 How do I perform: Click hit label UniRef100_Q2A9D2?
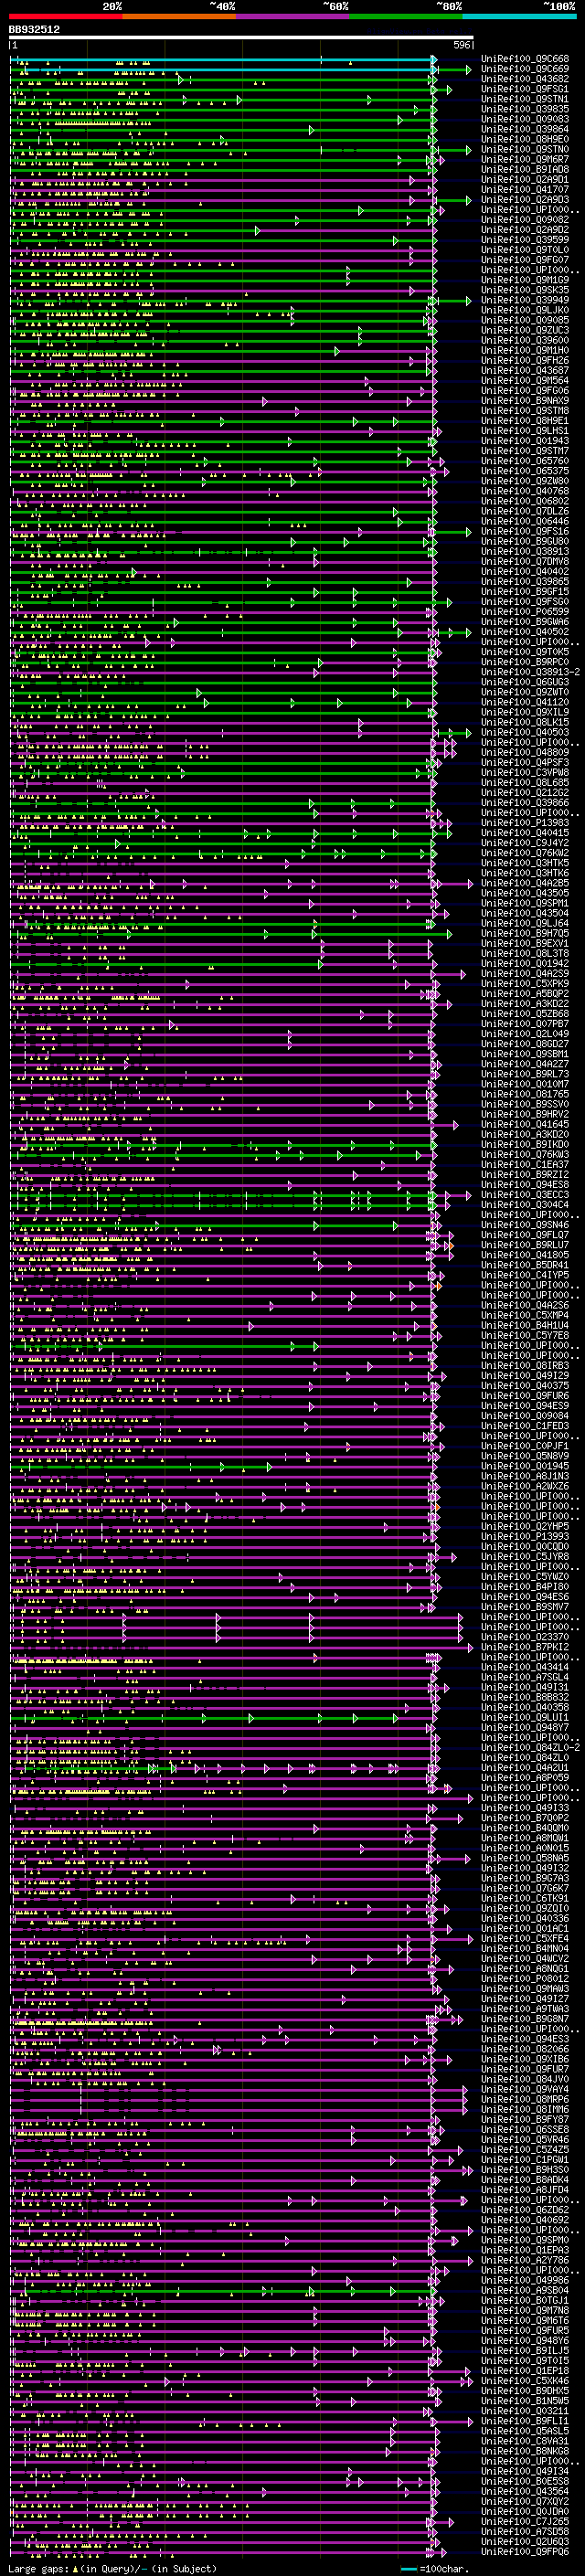point(525,230)
